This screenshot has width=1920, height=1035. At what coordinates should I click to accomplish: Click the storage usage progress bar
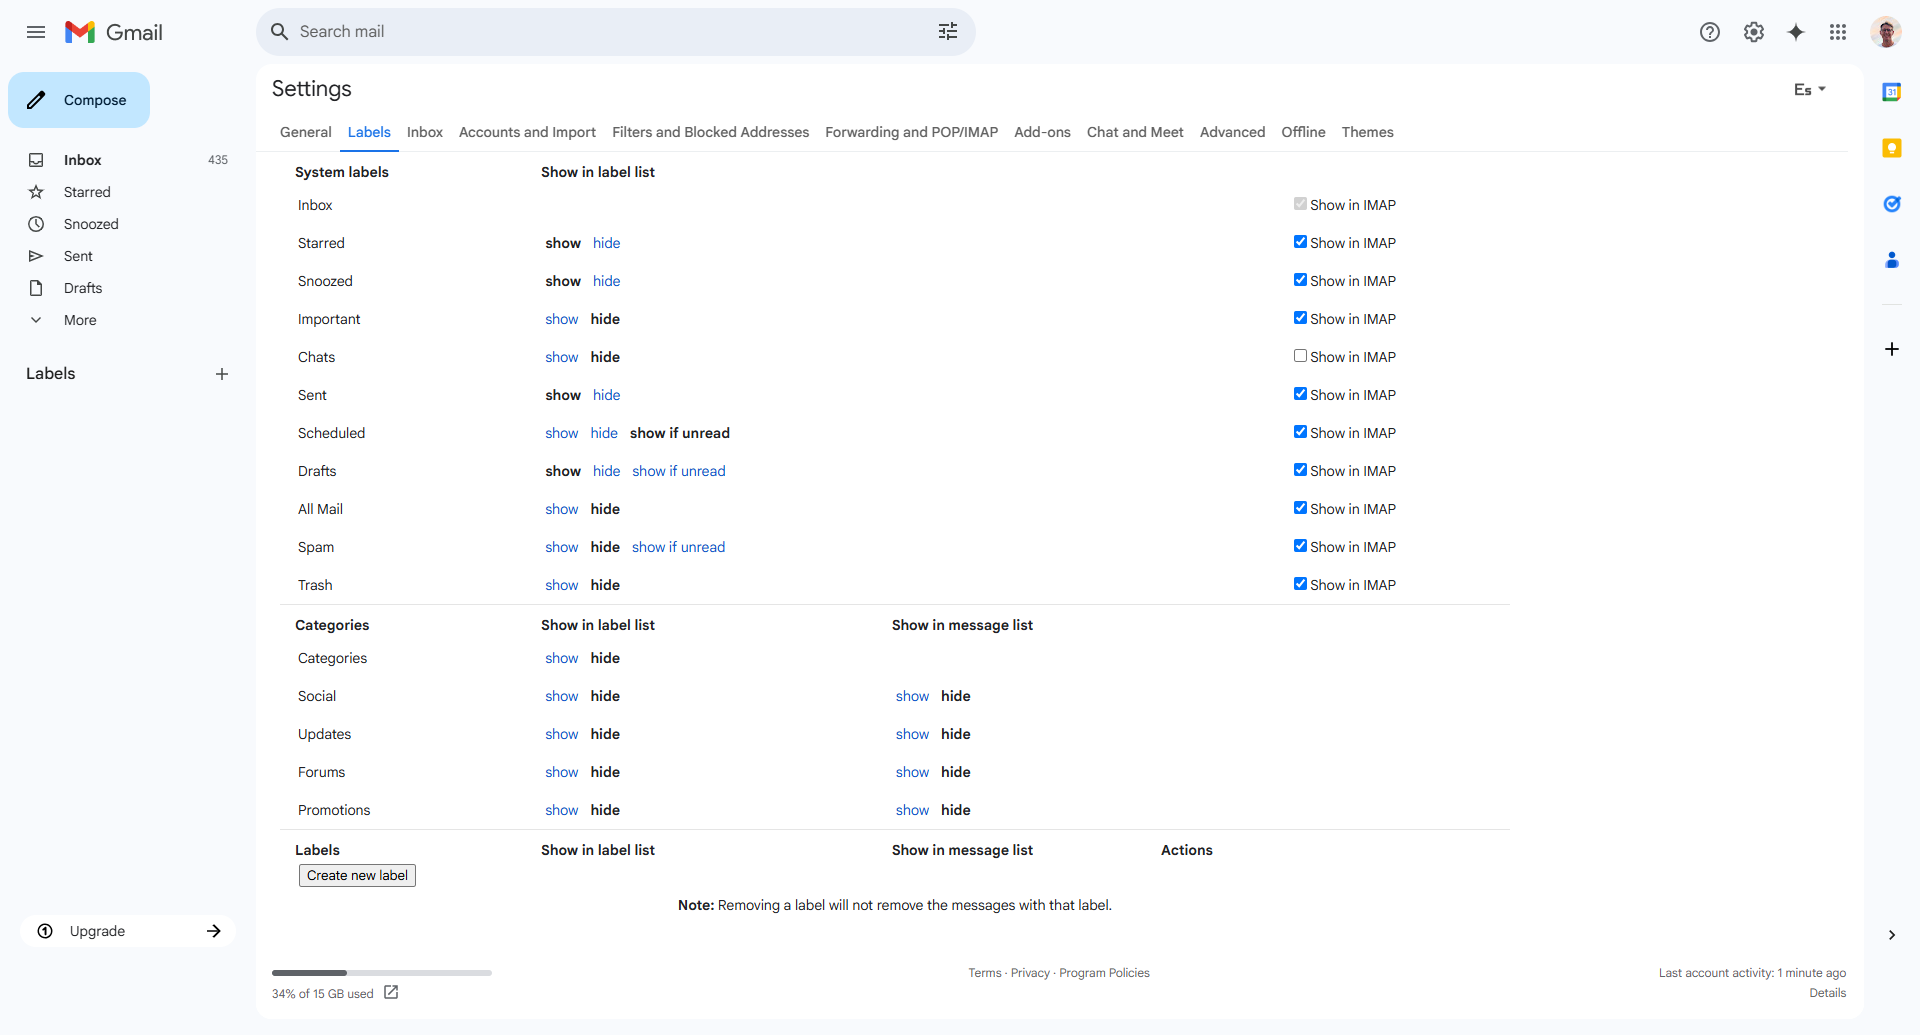(381, 972)
